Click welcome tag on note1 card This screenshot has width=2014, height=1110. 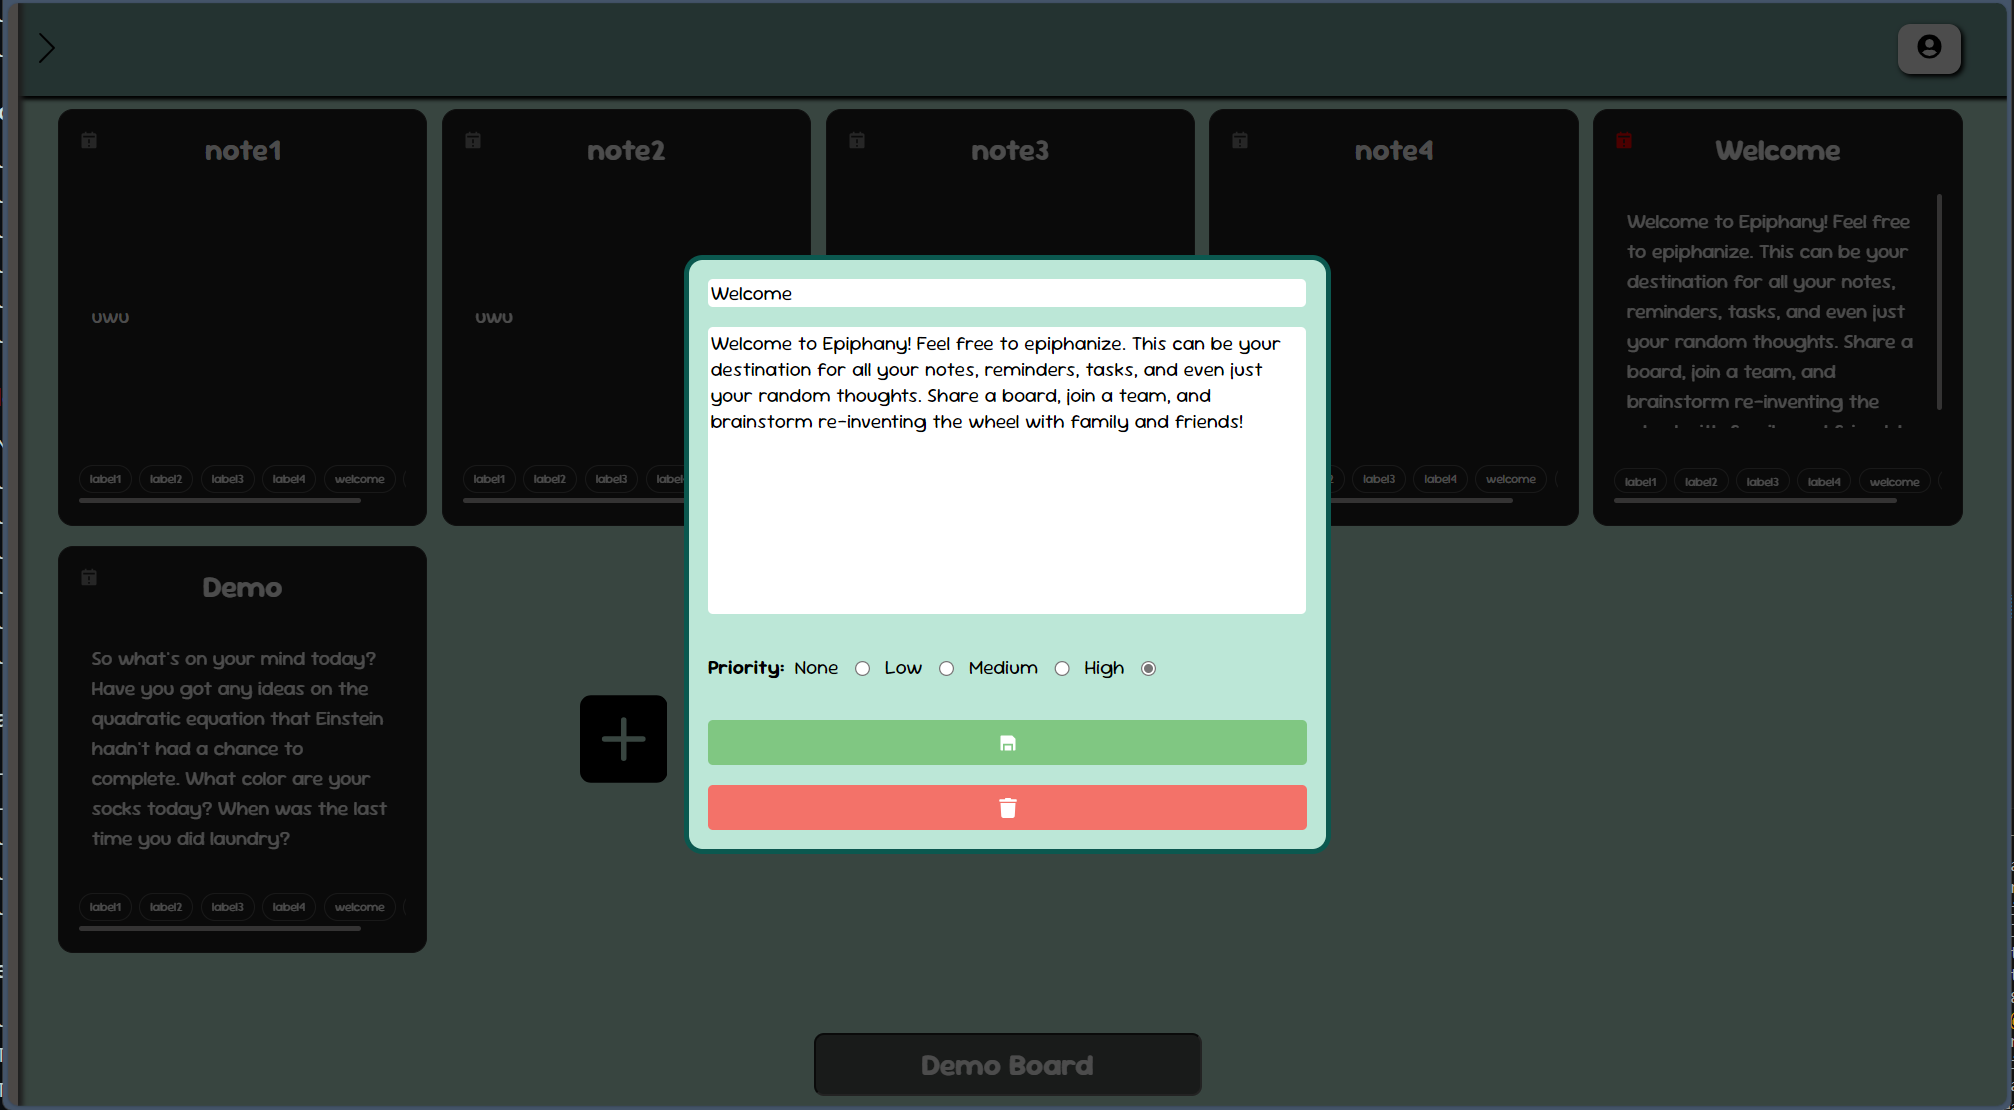[x=359, y=479]
